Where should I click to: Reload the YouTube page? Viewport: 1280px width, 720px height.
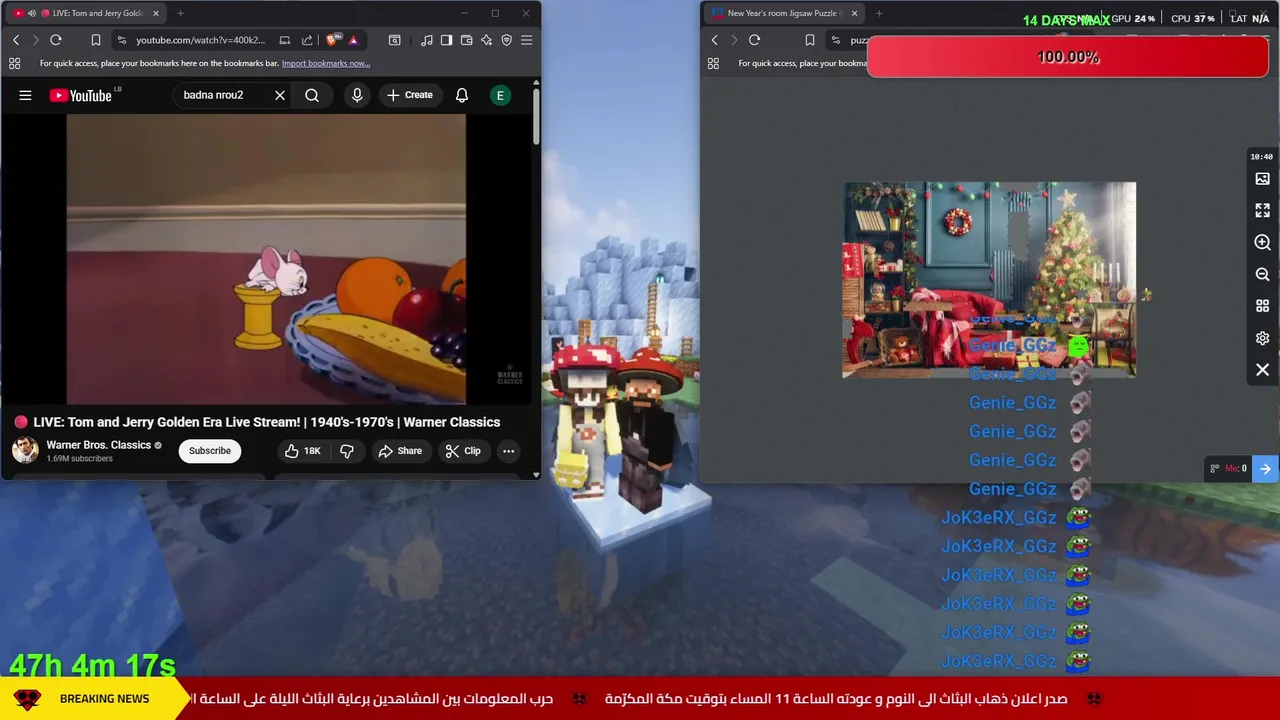(56, 40)
